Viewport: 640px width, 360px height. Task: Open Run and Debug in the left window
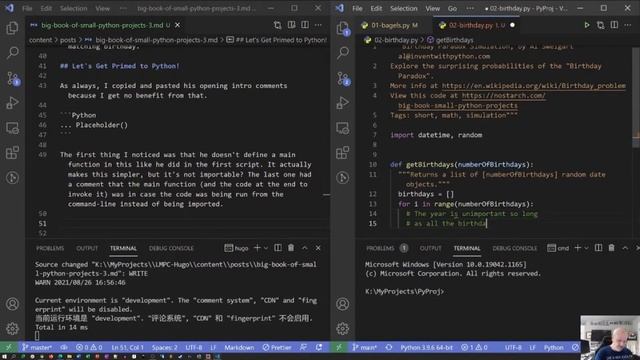[x=12, y=102]
